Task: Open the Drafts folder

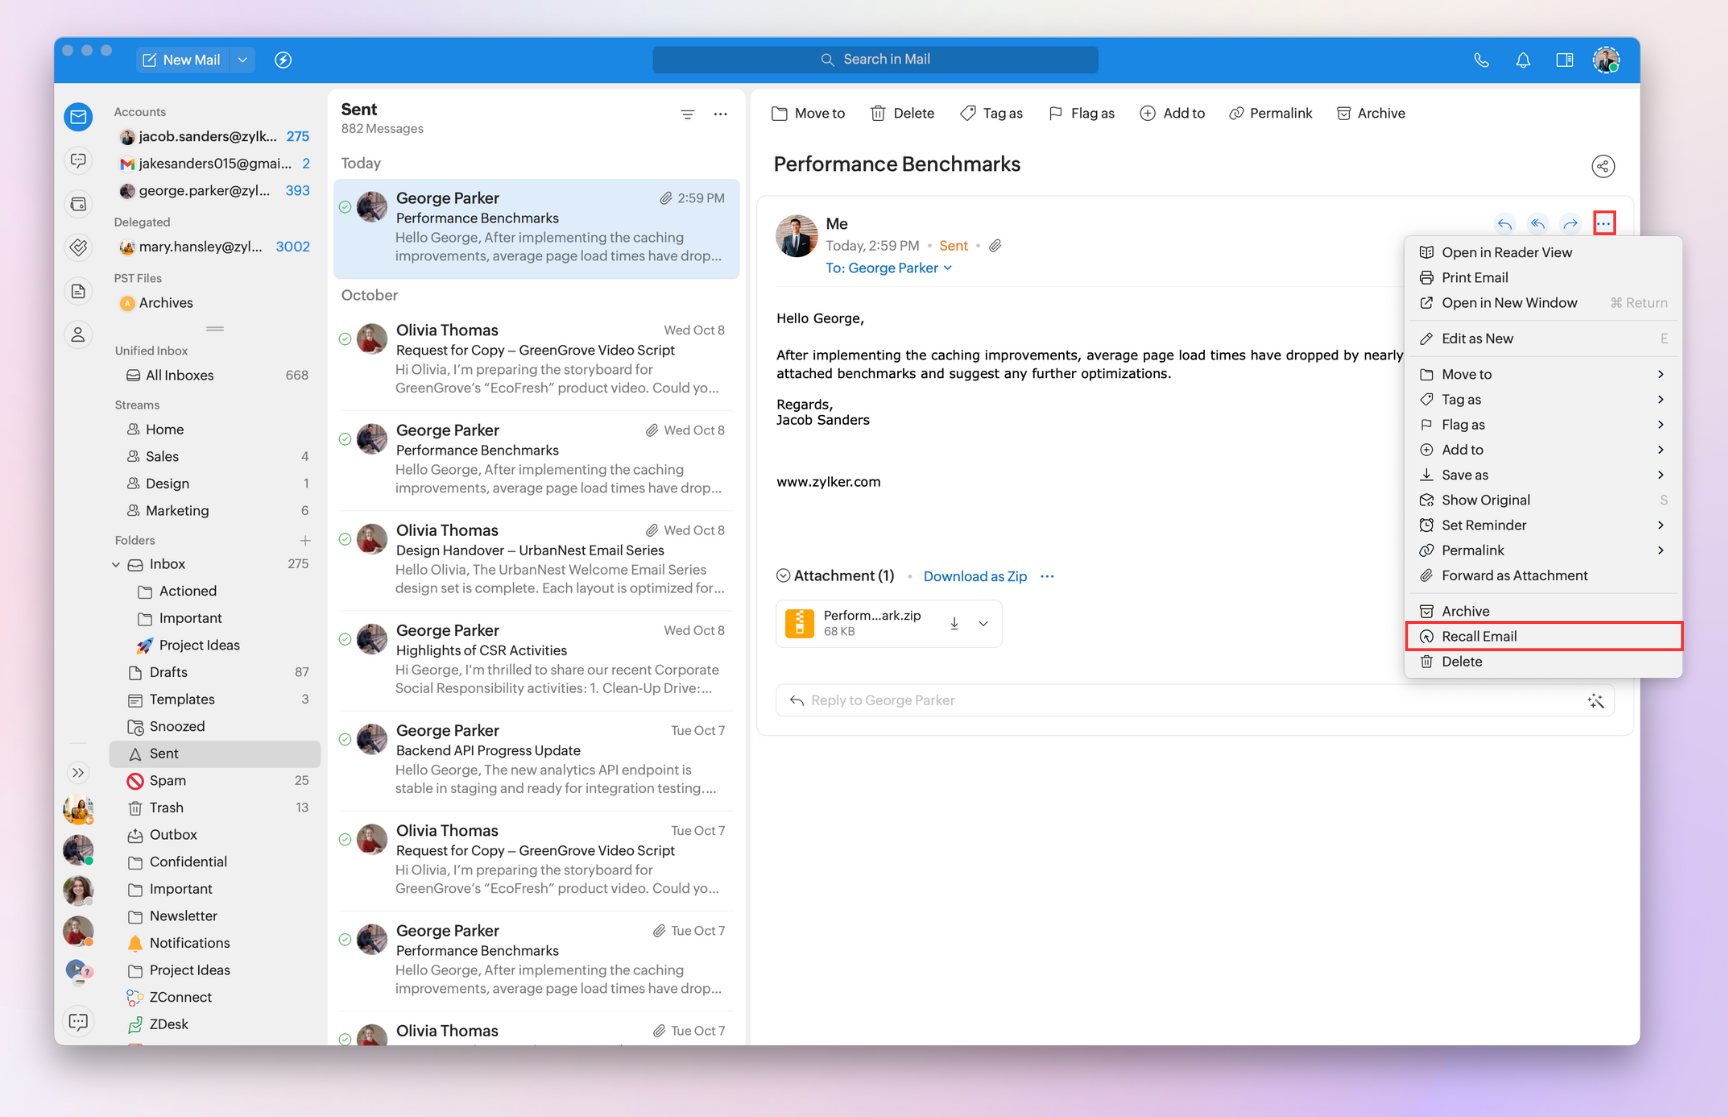Action: coord(215,673)
